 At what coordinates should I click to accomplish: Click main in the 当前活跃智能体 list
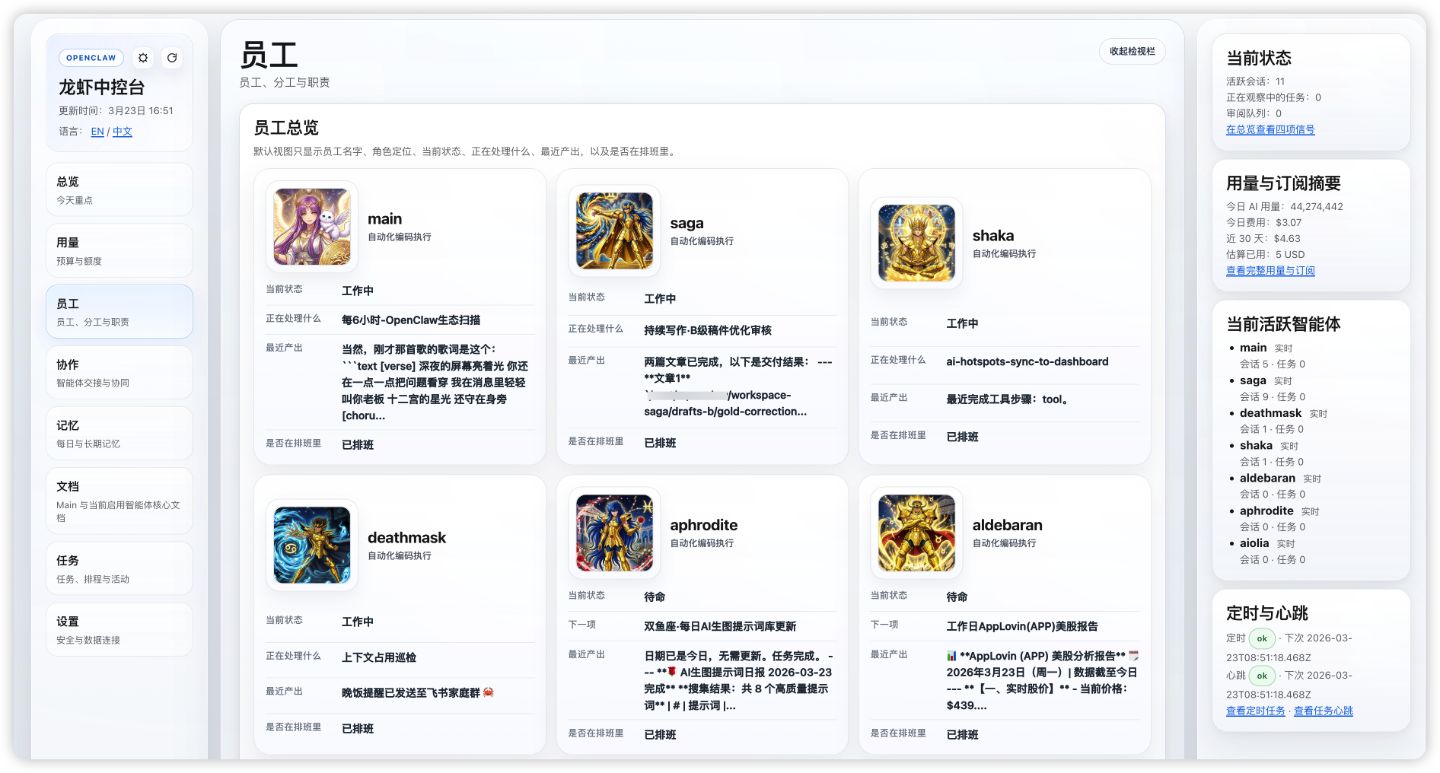click(1253, 348)
